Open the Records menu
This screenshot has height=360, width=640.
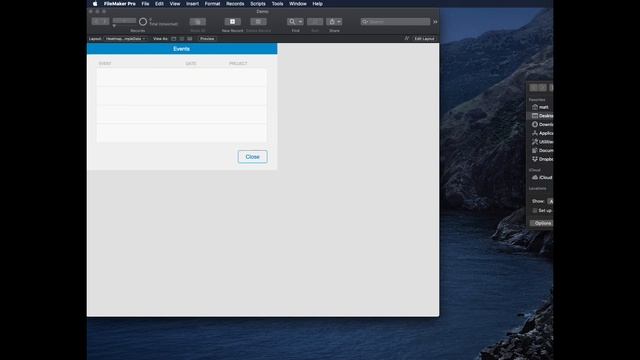[235, 4]
